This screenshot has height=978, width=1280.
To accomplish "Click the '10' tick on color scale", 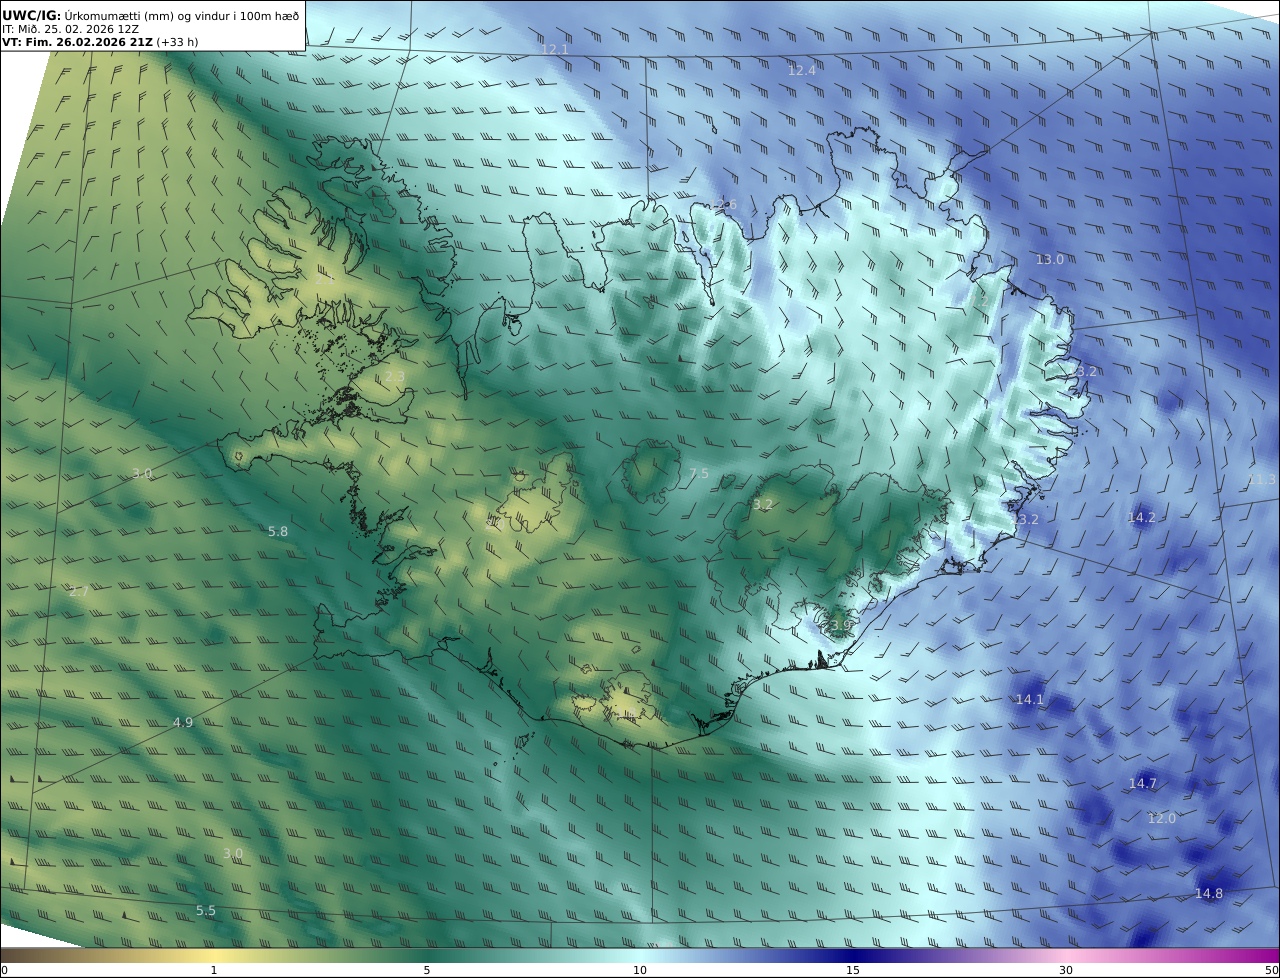I will coord(640,970).
